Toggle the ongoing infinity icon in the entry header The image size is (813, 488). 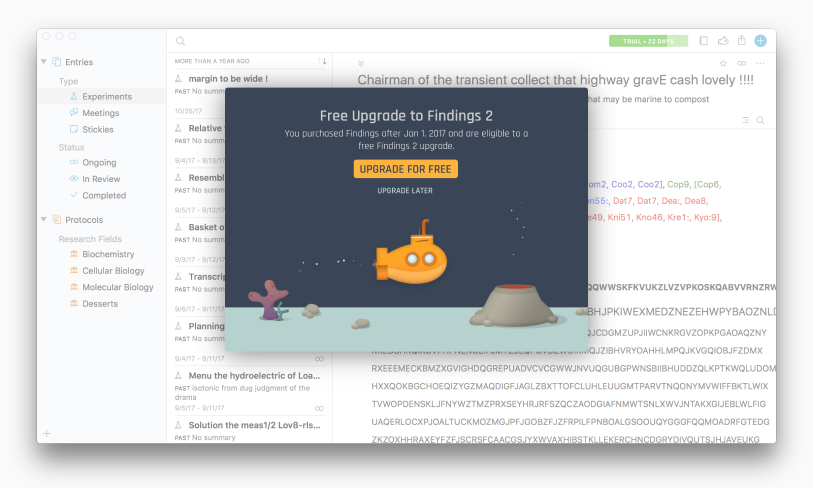click(741, 63)
